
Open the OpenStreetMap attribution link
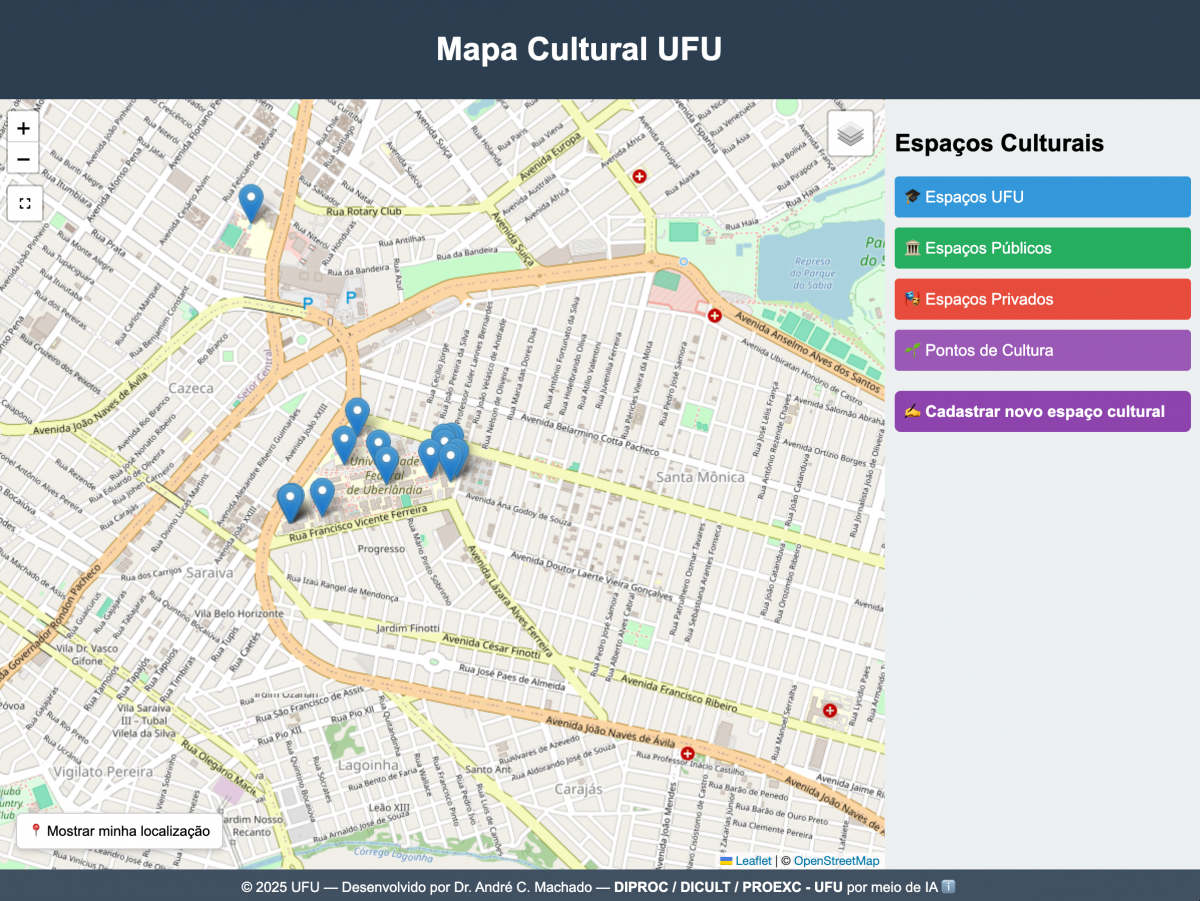836,861
